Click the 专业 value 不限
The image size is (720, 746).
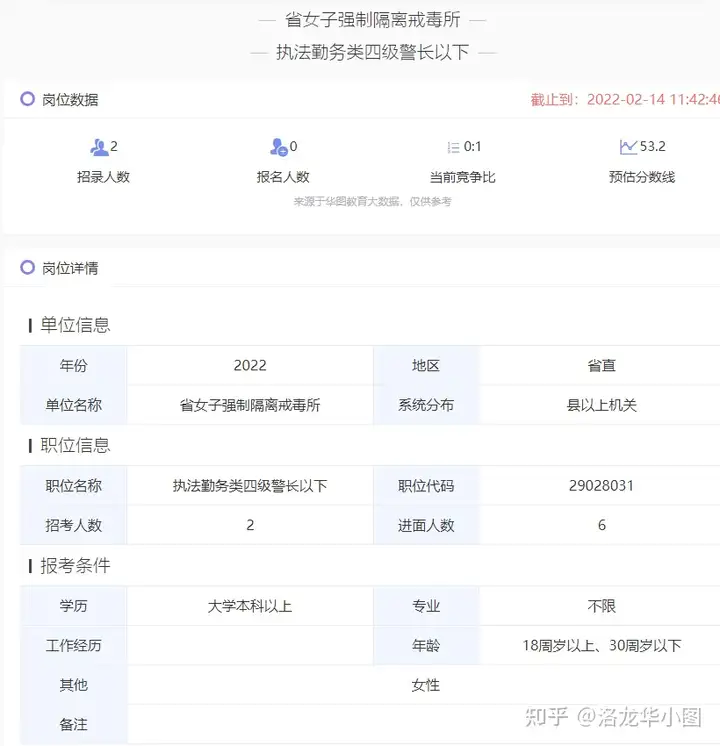[x=602, y=606]
